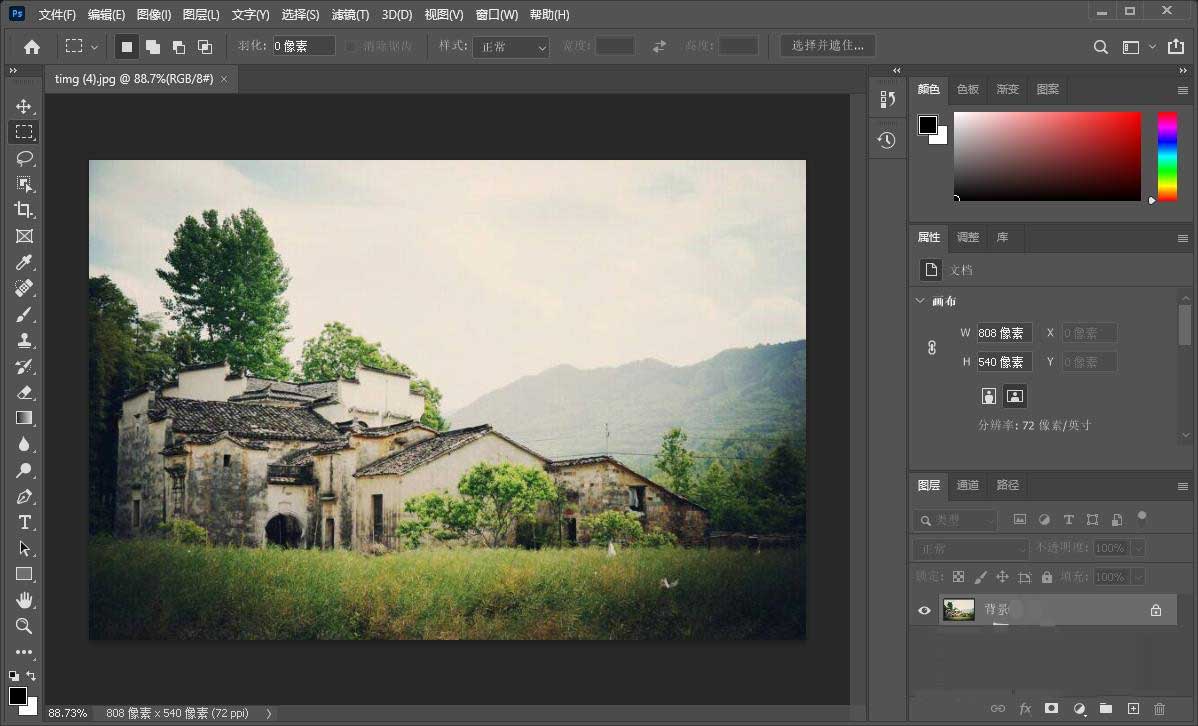The height and width of the screenshot is (726, 1198).
Task: Select the Spot Healing Brush tool
Action: tap(24, 288)
